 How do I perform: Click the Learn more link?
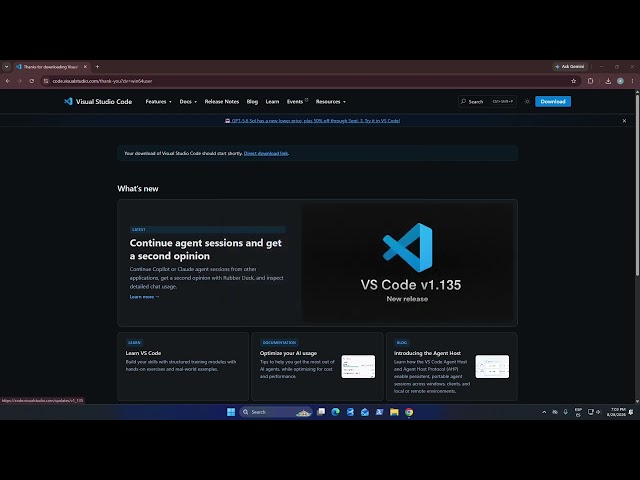pos(144,297)
